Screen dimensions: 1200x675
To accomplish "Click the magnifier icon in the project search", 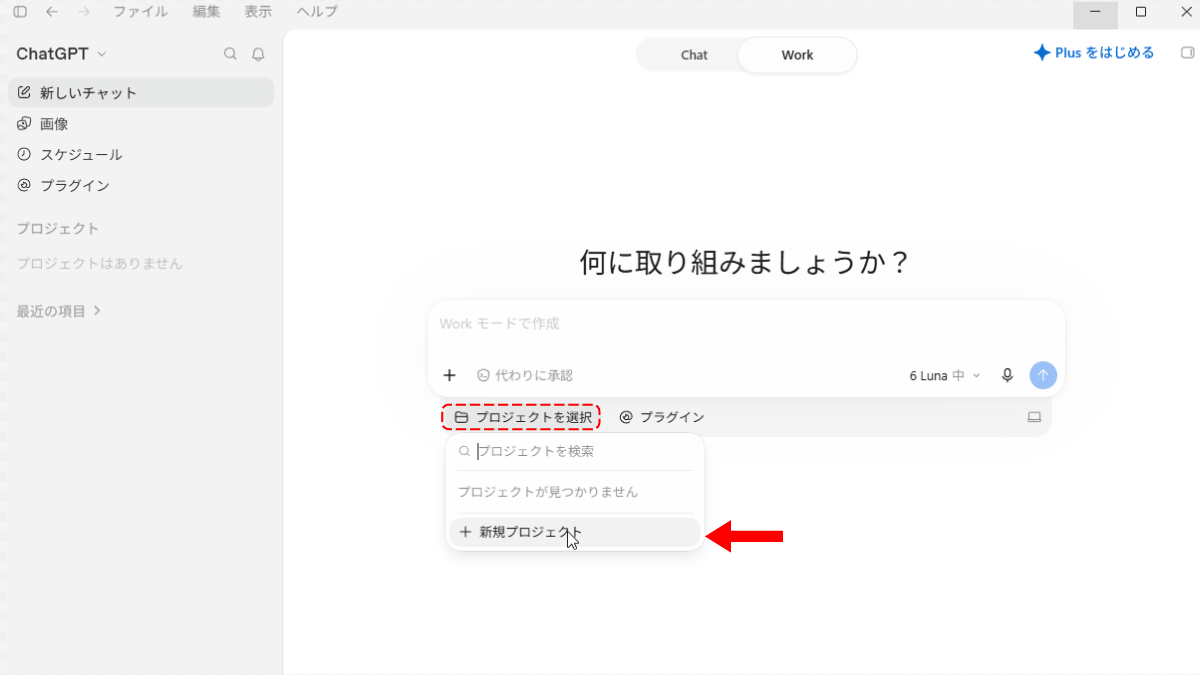I will 464,452.
